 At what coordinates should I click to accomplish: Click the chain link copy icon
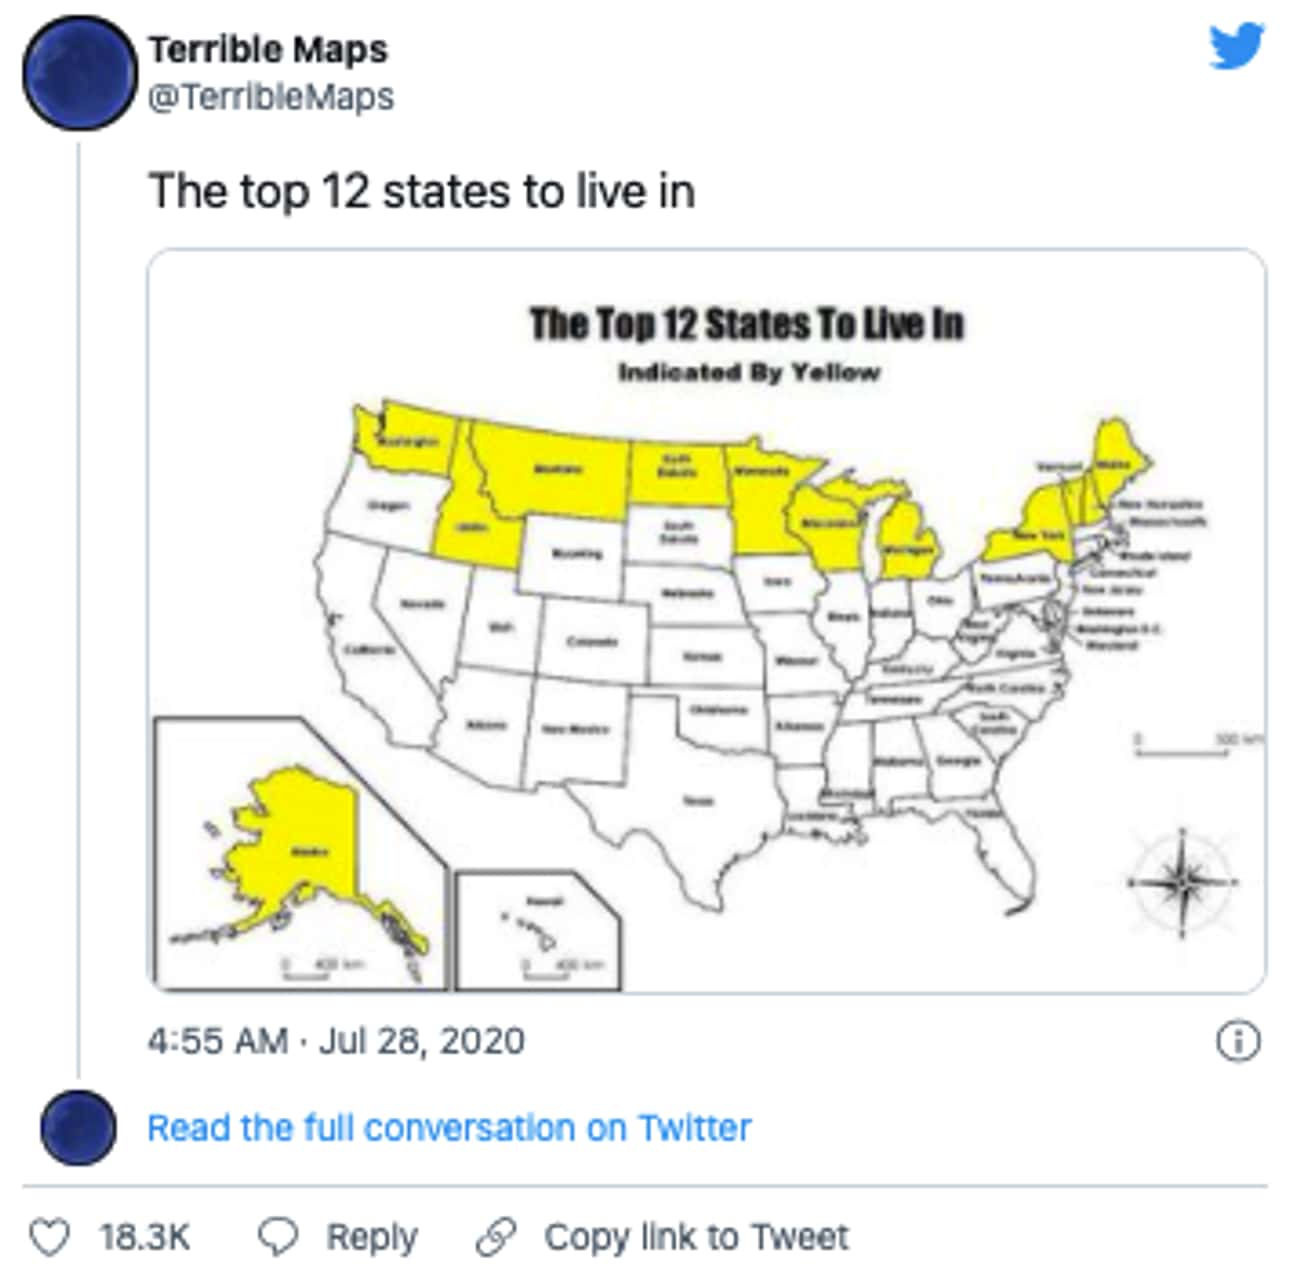pos(496,1237)
